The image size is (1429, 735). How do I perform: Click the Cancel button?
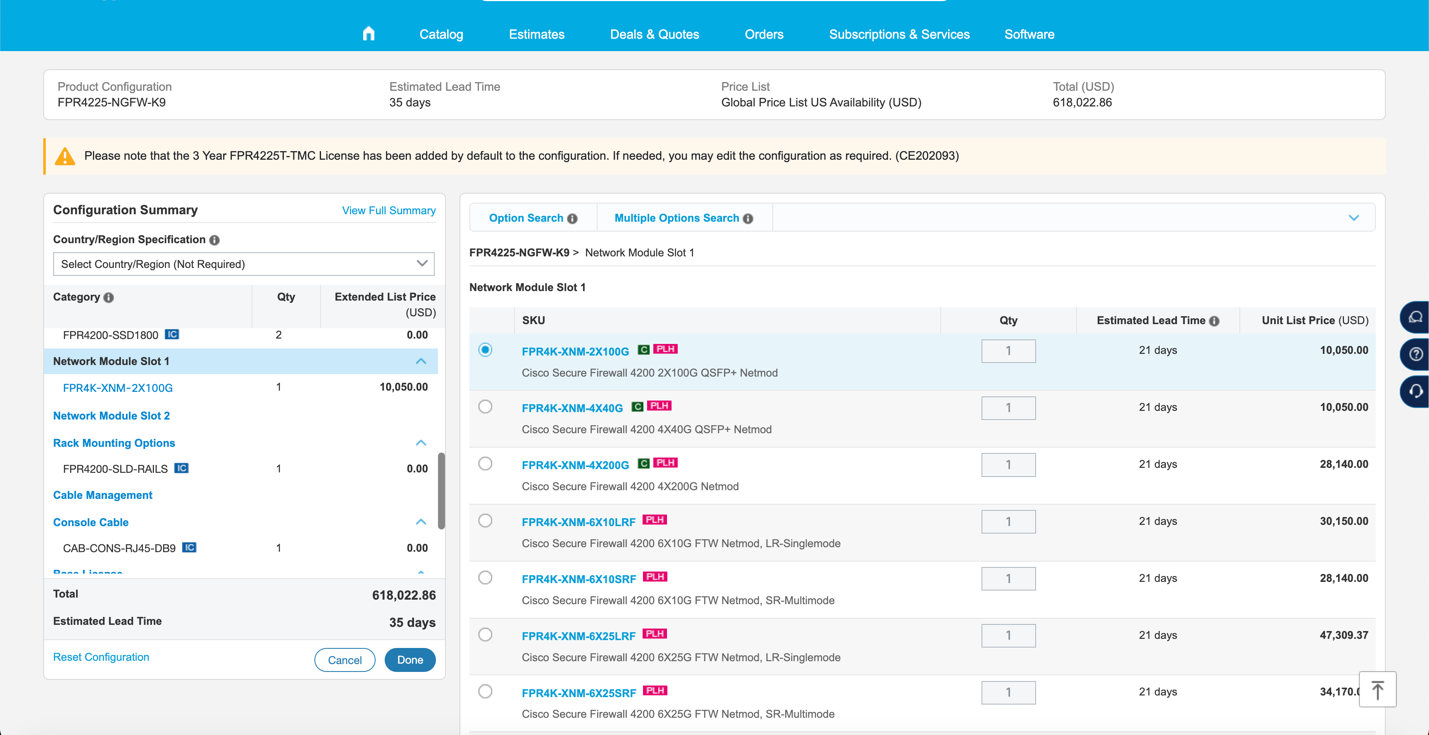tap(345, 660)
